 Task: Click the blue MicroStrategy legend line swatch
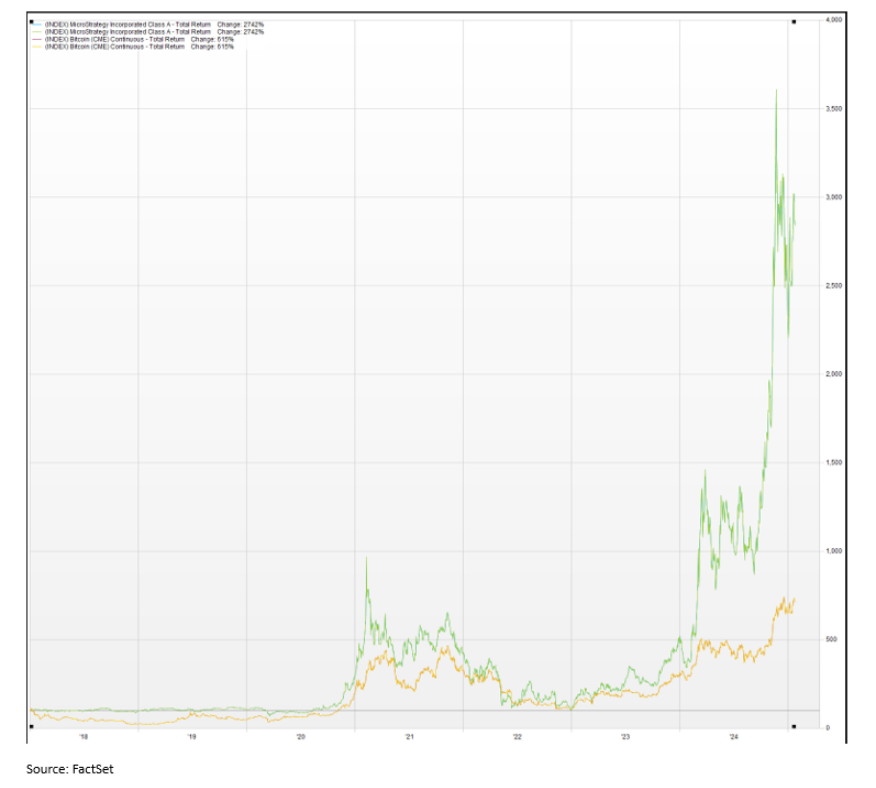[x=37, y=25]
